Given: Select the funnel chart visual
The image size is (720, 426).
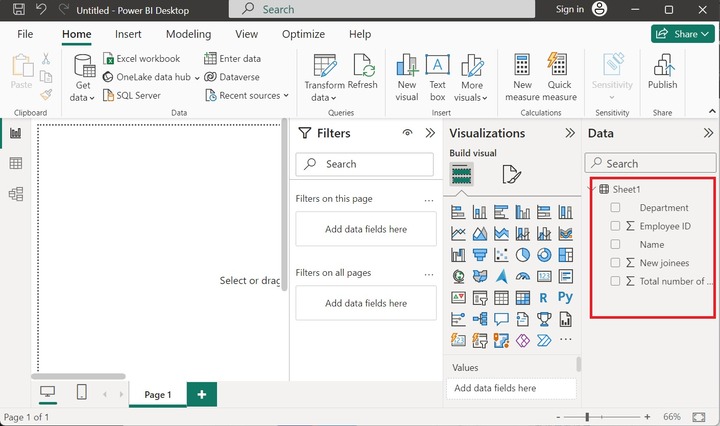Looking at the screenshot, I should 479,255.
